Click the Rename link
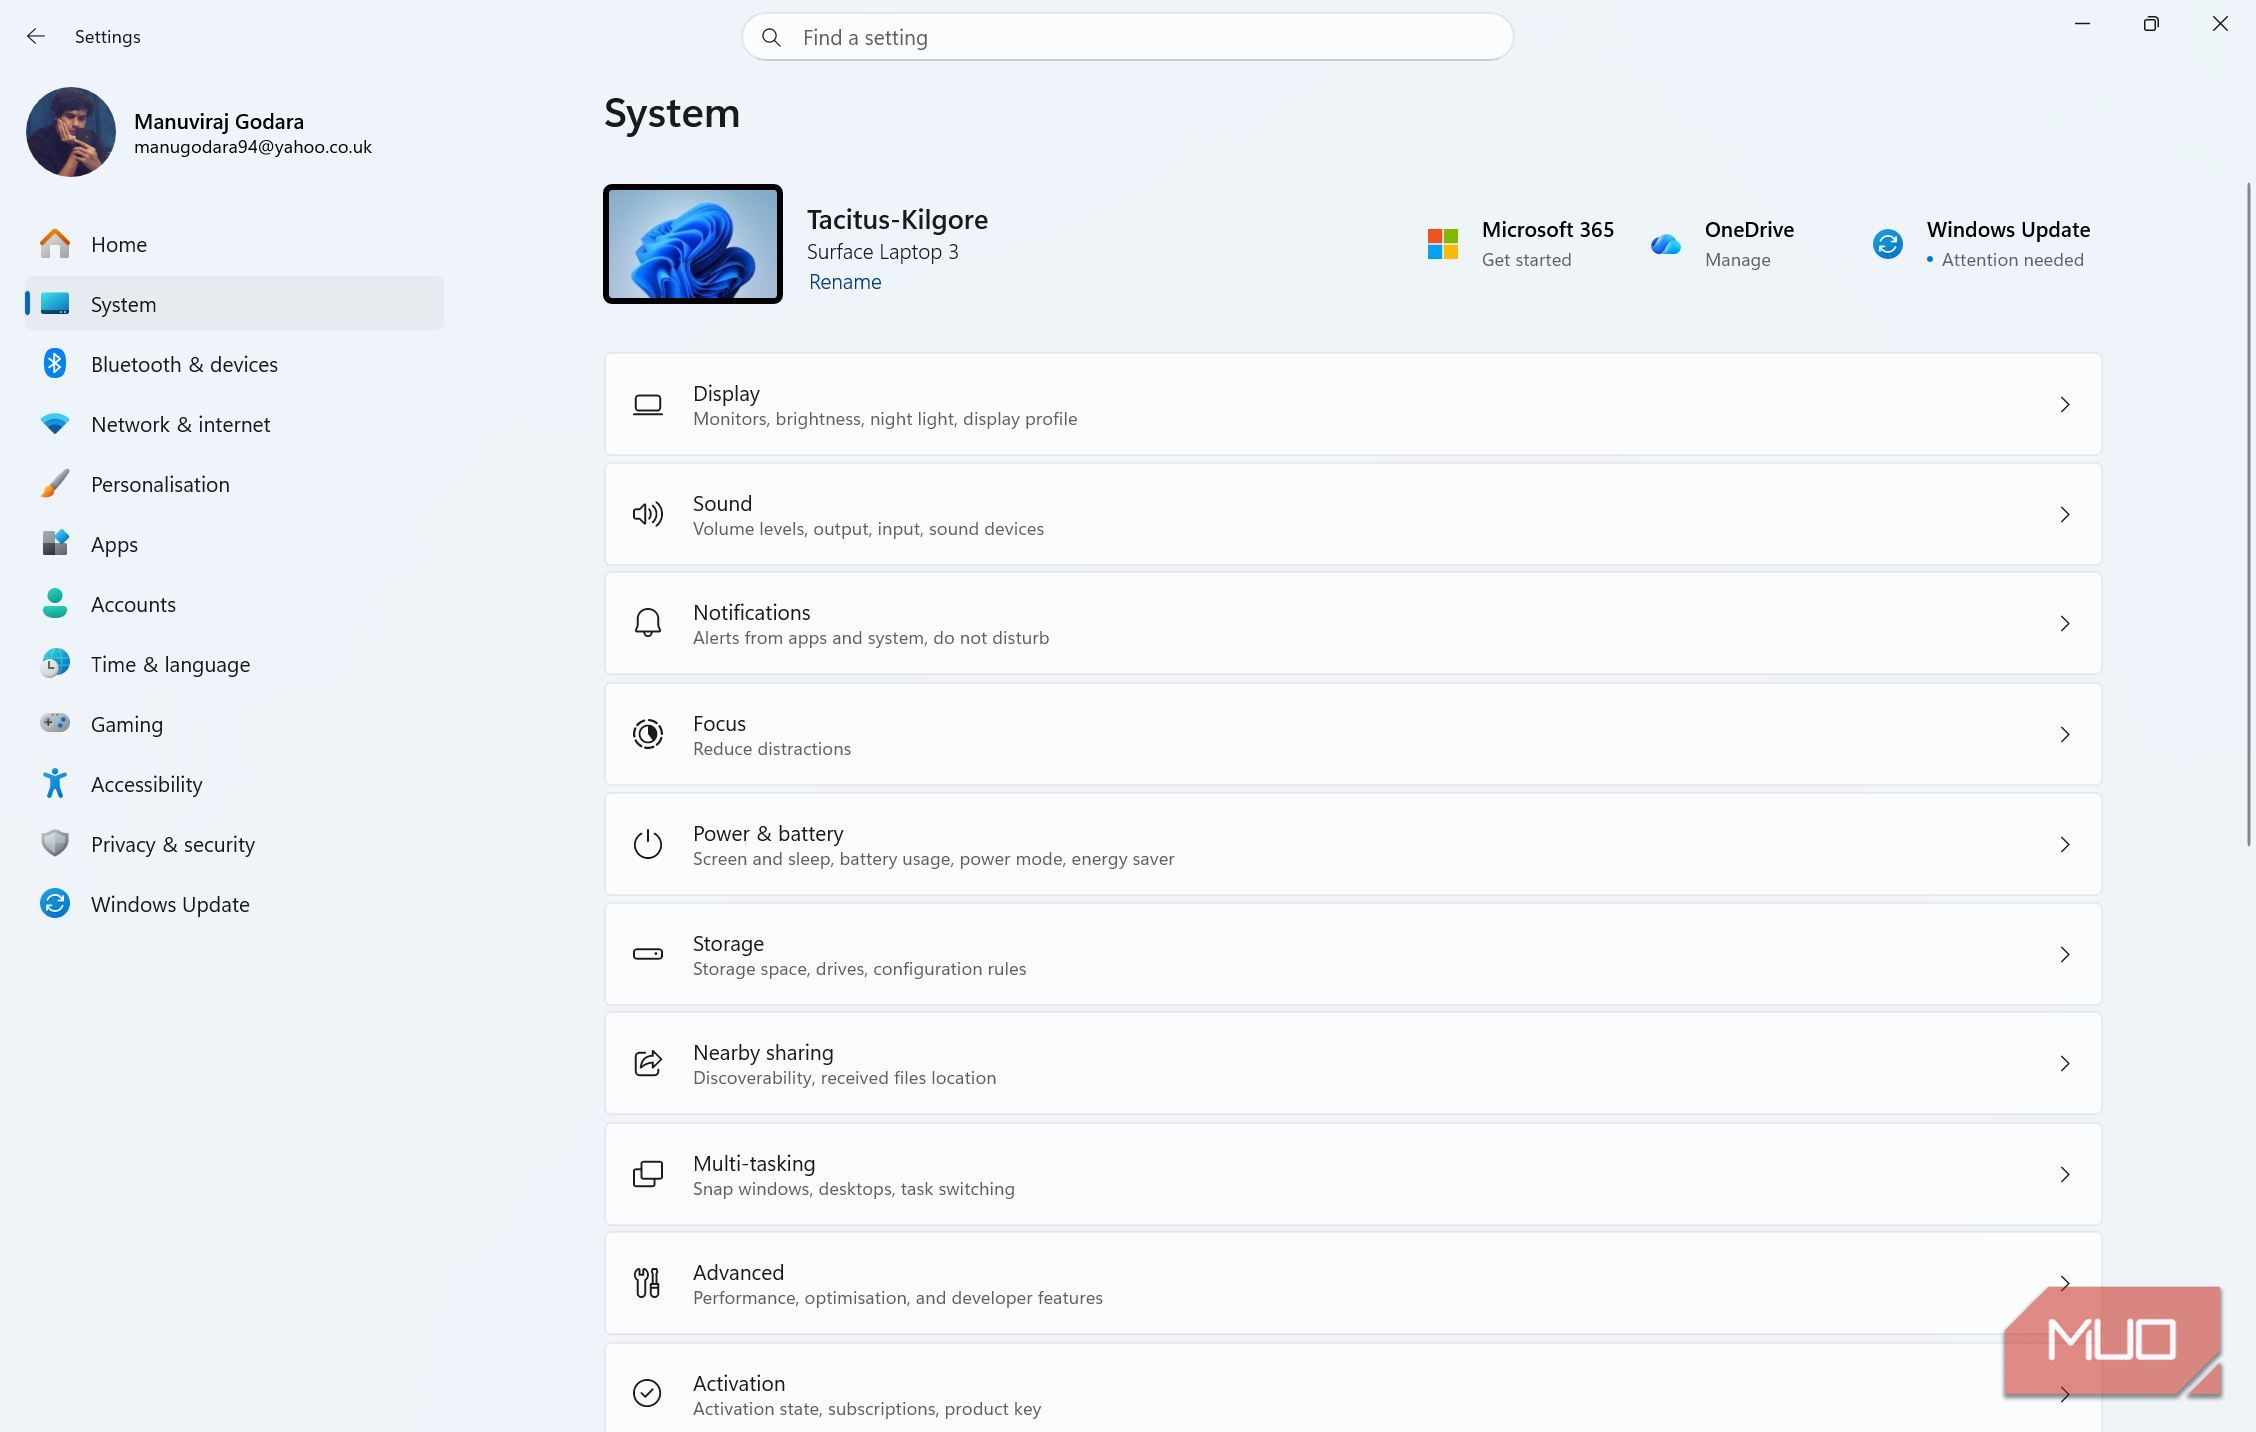This screenshot has width=2256, height=1432. click(845, 282)
